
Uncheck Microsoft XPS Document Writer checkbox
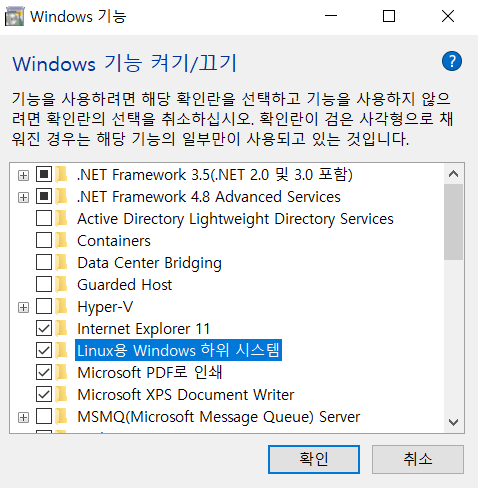[44, 395]
